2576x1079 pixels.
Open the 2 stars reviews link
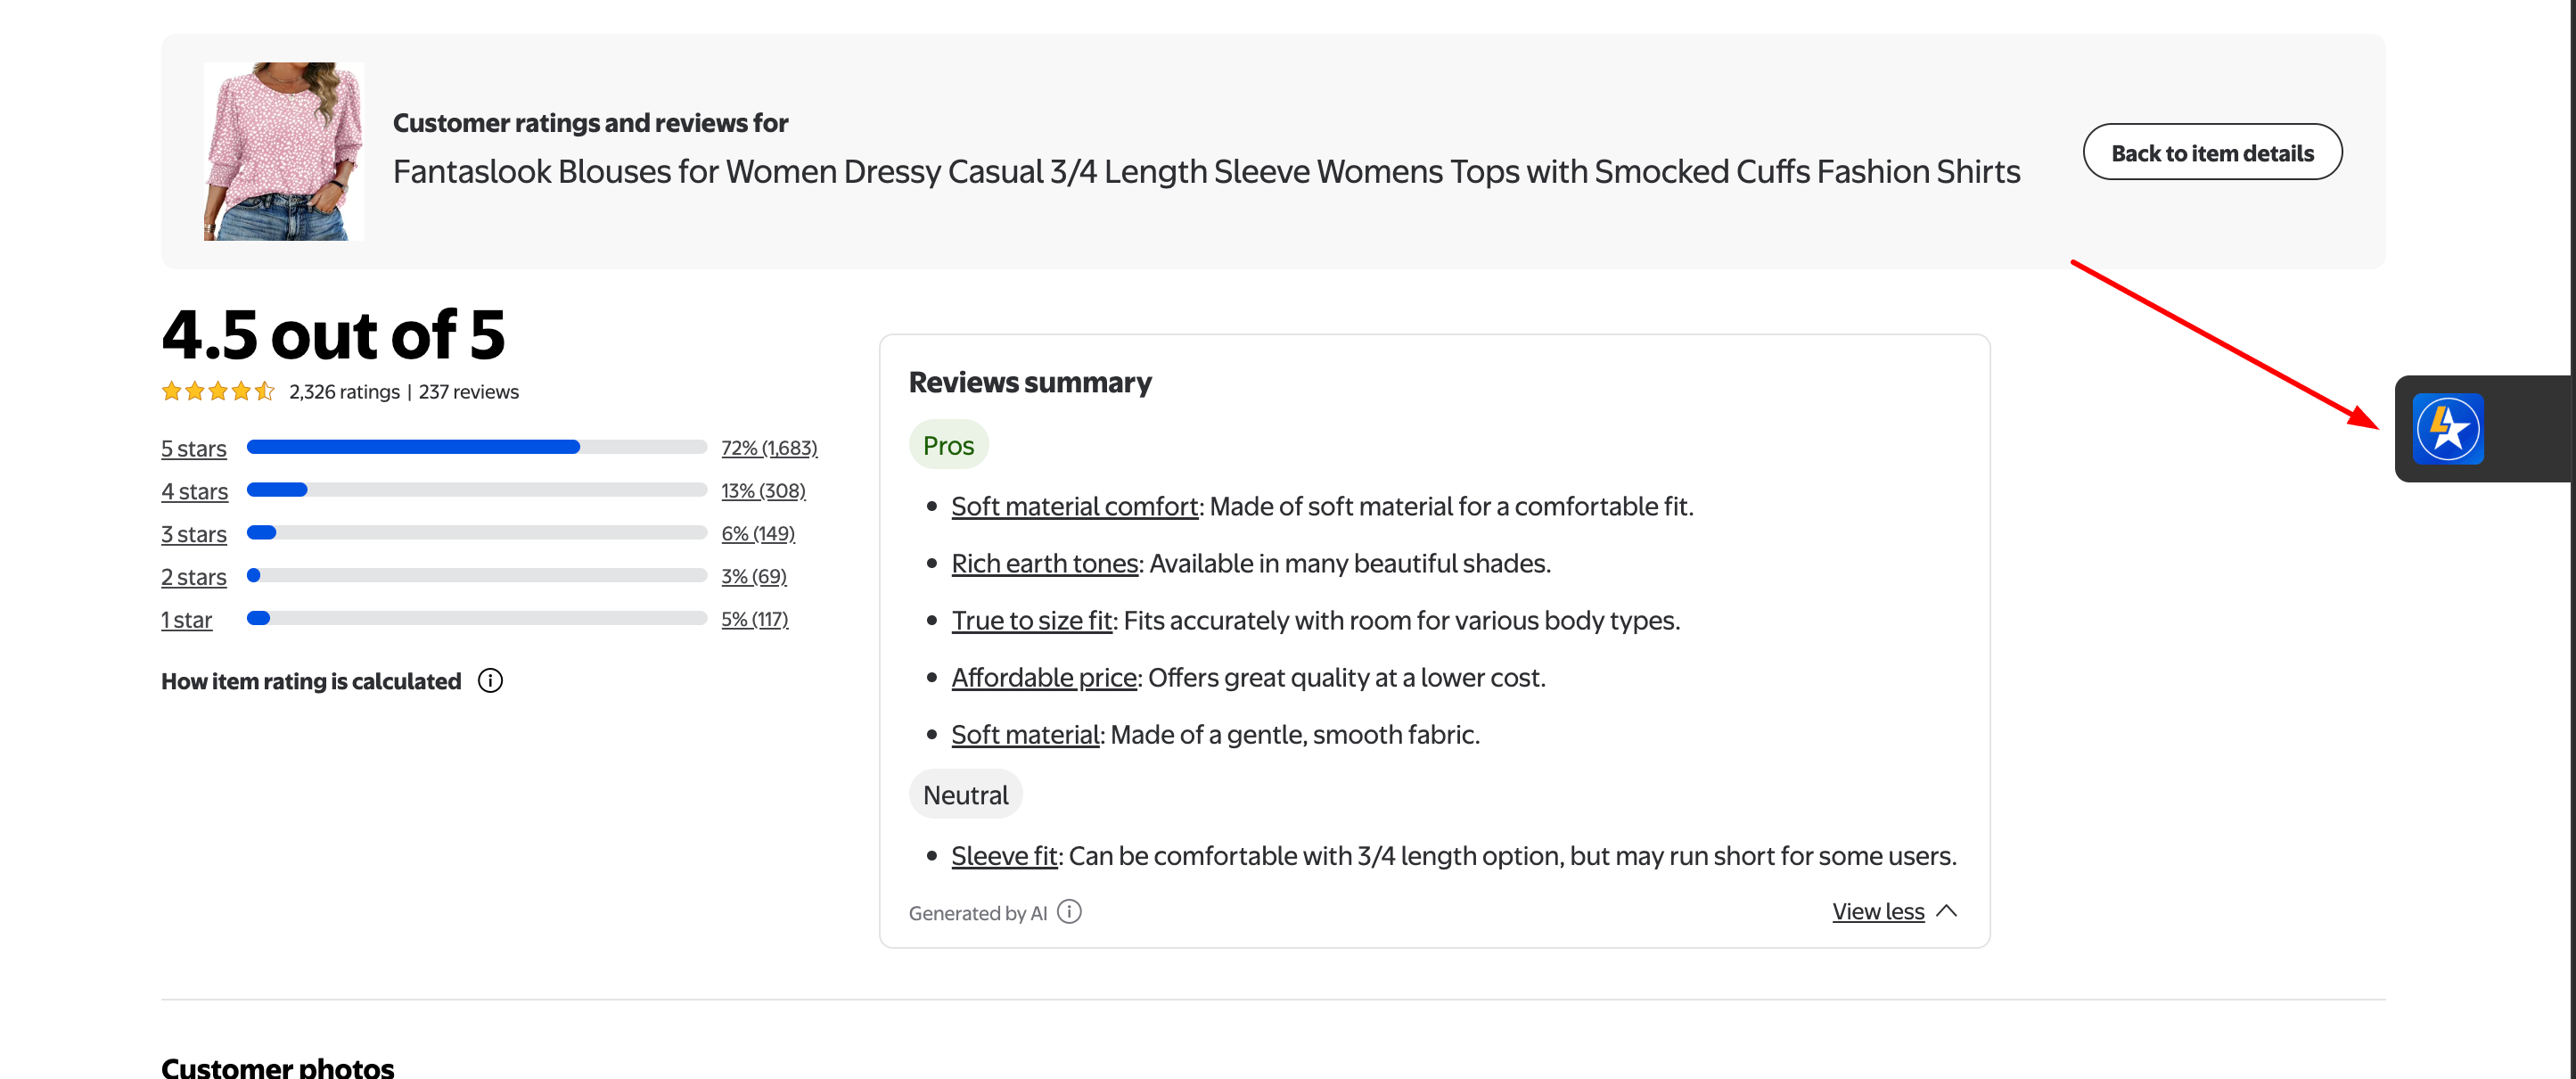[x=194, y=577]
